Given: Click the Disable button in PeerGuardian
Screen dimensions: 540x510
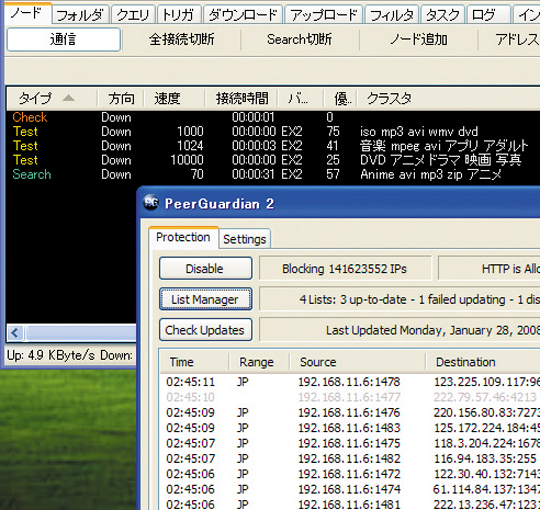Looking at the screenshot, I should click(205, 268).
